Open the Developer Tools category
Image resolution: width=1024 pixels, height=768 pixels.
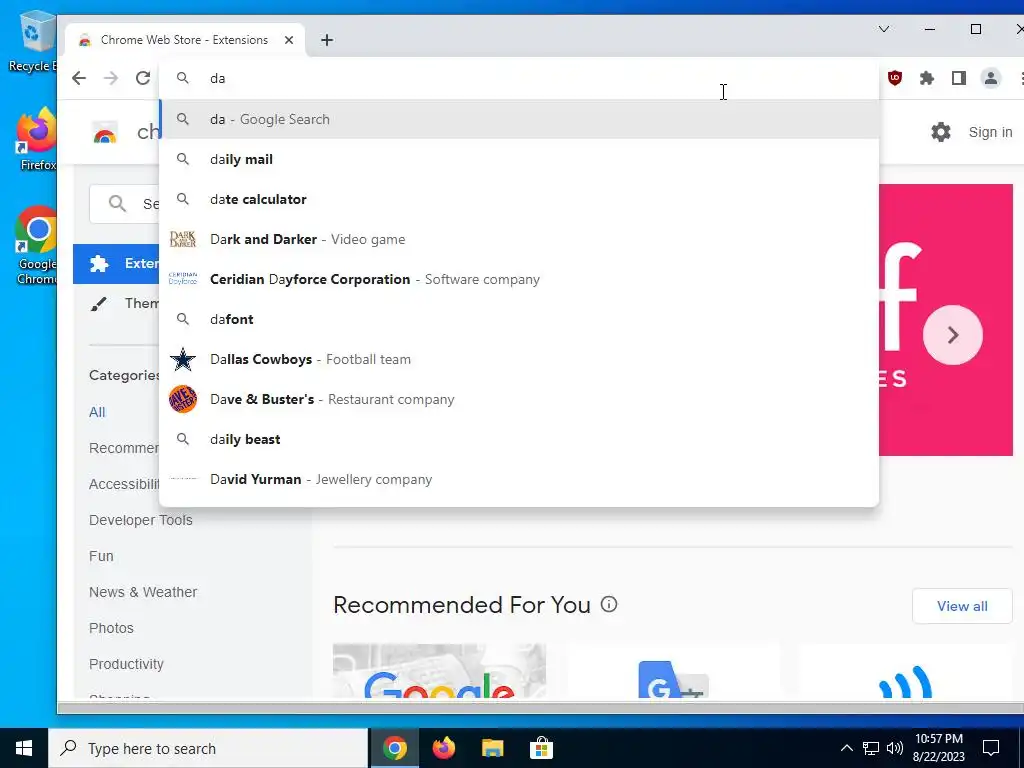(141, 520)
